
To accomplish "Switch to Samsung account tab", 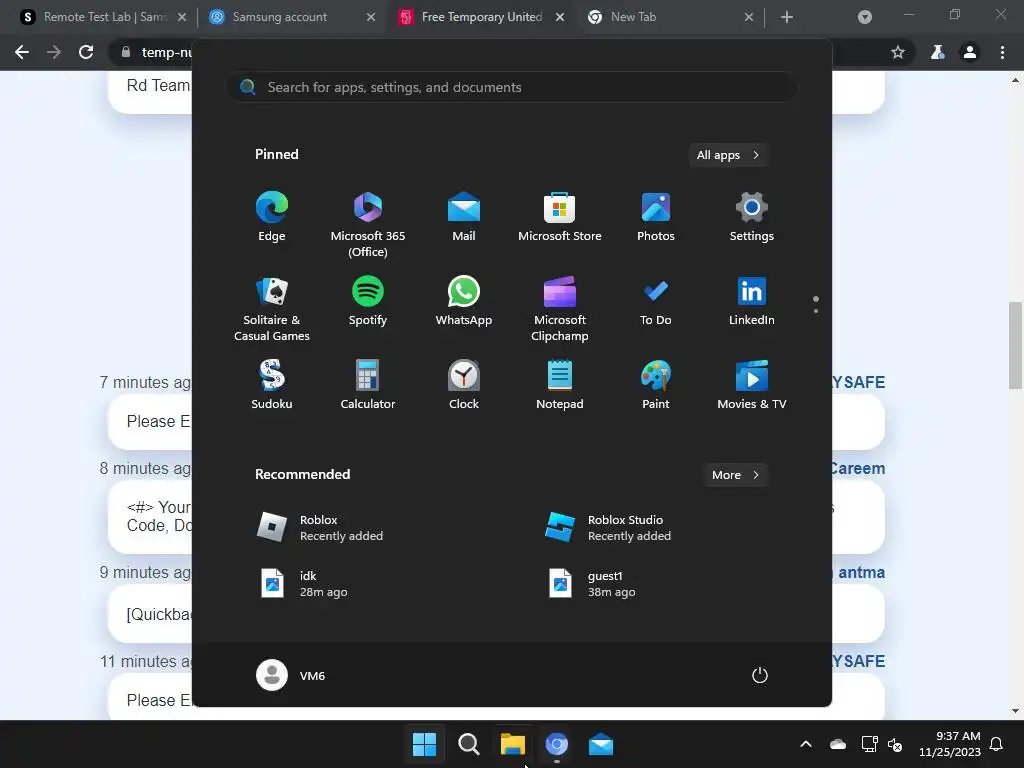I will point(291,17).
